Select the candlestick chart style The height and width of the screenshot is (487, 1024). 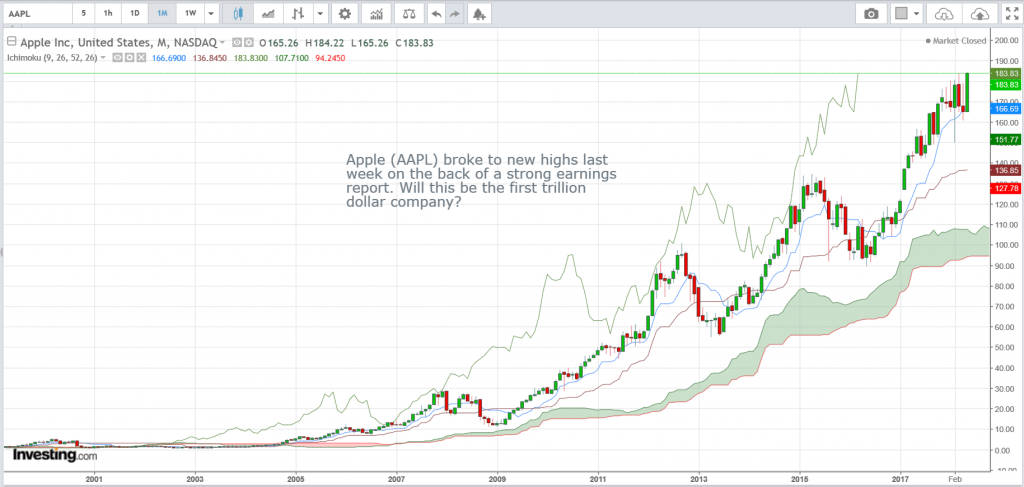pos(238,13)
